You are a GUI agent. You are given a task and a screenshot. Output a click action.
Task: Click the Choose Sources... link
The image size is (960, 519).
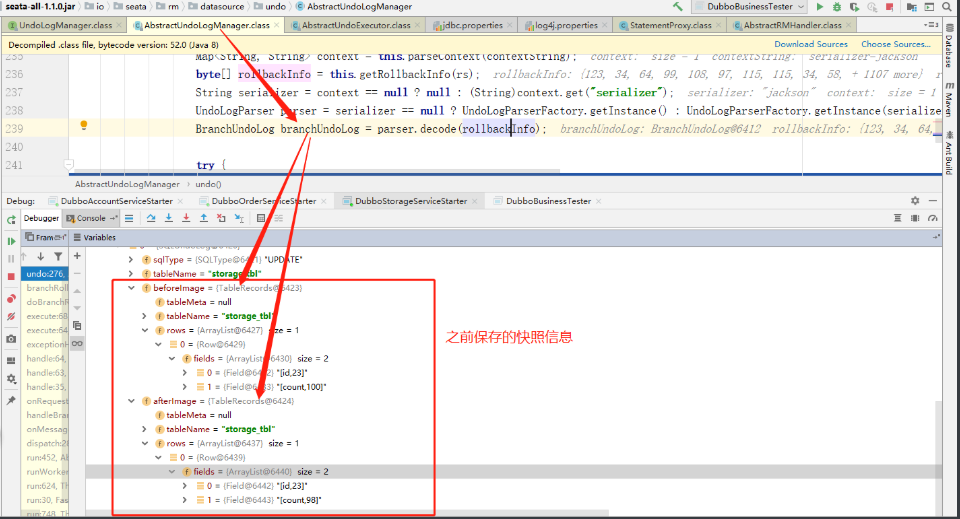(x=896, y=44)
